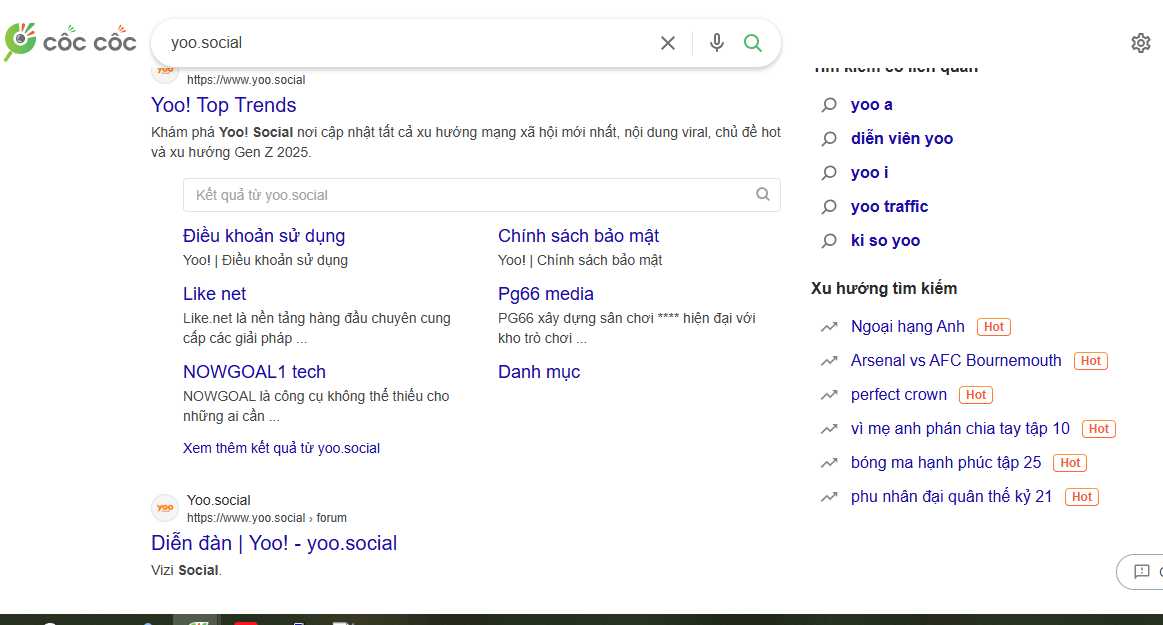
Task: Click search icon beside 'yoo i'
Action: [829, 173]
